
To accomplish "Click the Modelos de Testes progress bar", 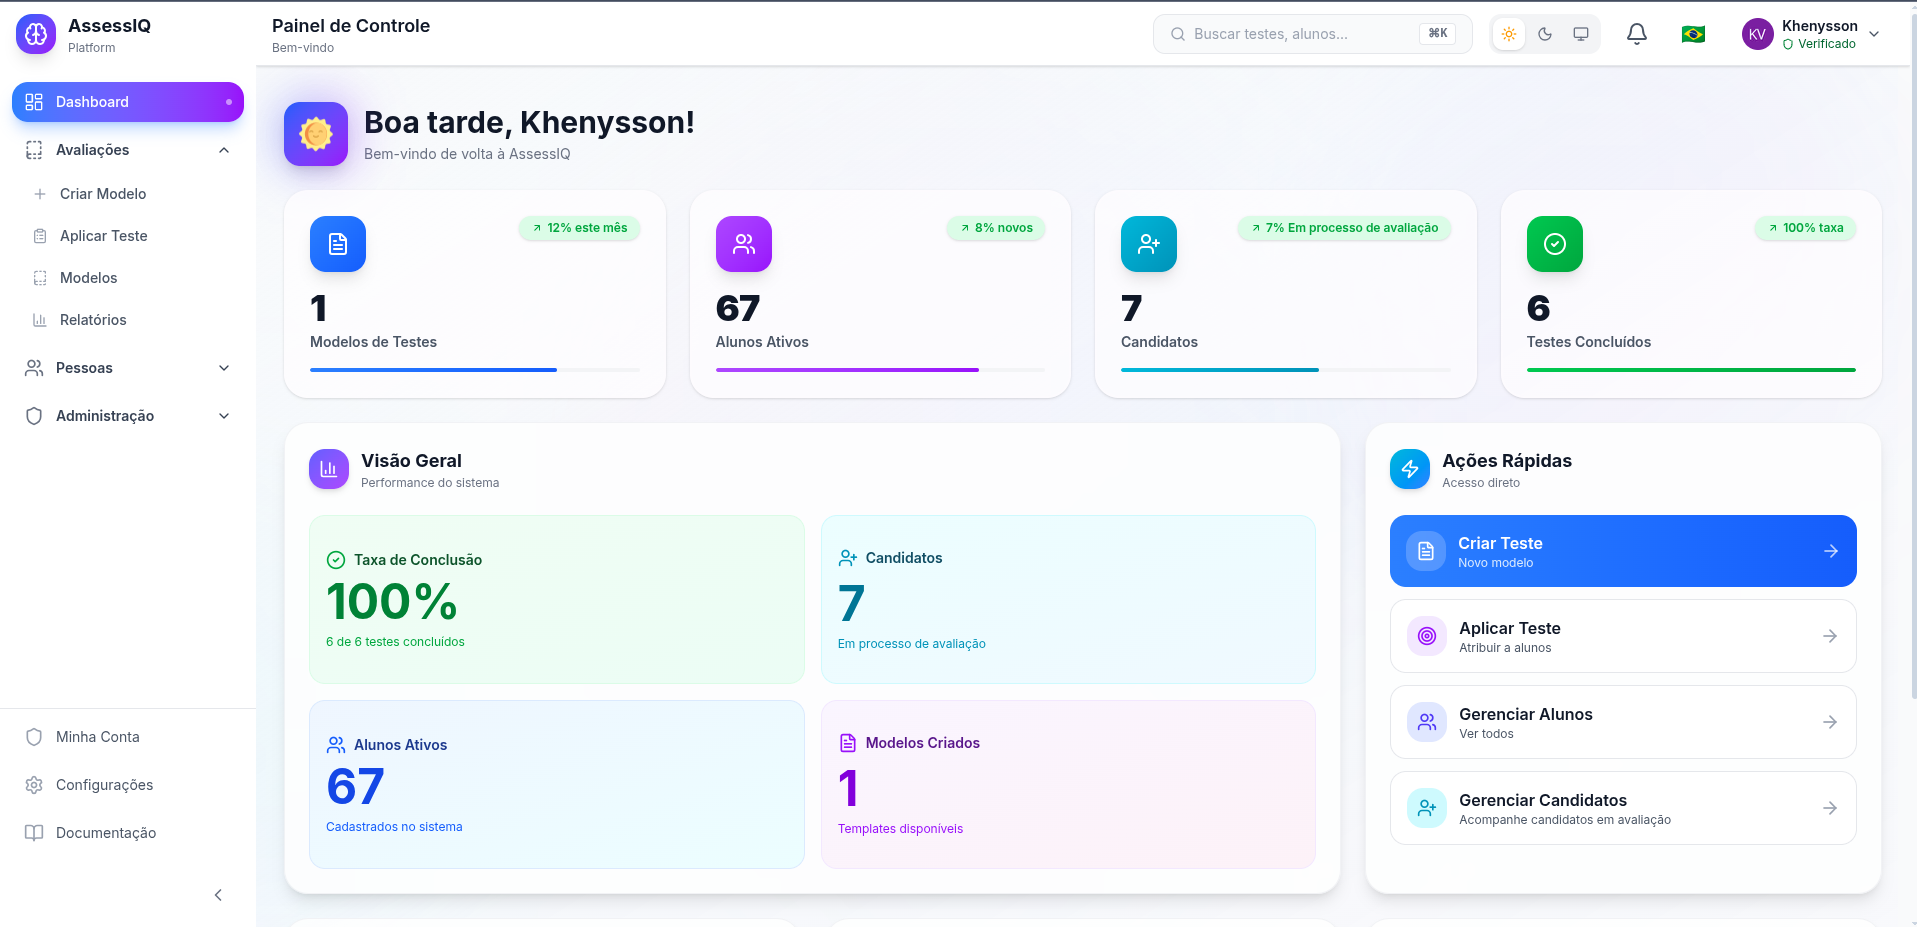I will 475,370.
